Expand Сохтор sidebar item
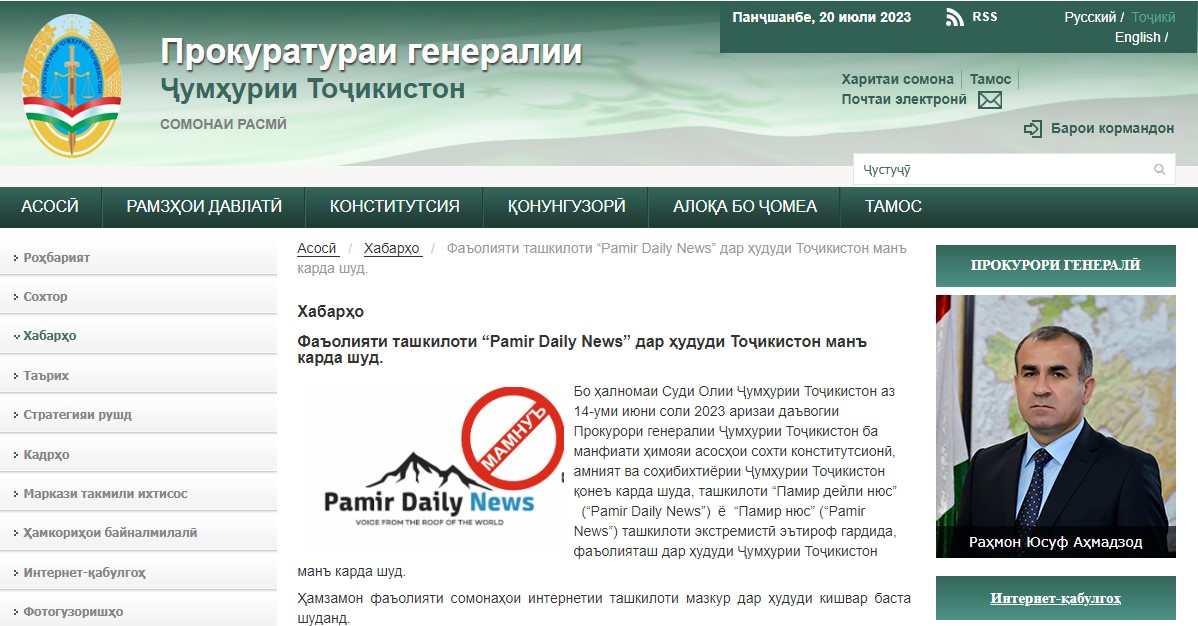This screenshot has height=626, width=1198. click(x=138, y=297)
